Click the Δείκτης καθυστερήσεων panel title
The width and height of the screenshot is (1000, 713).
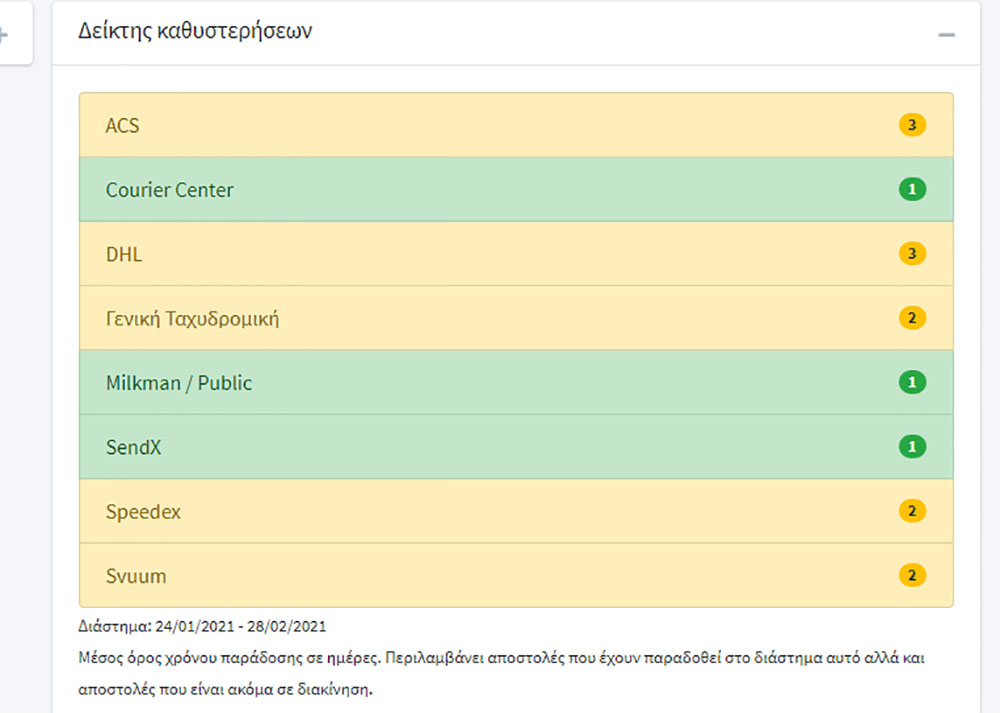[x=195, y=31]
